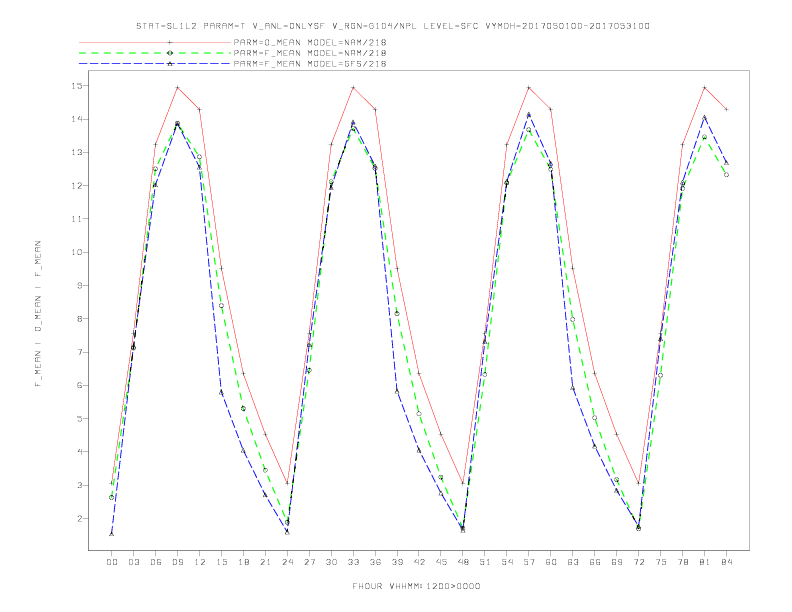Click x-axis forecast hour label 81
This screenshot has height=612, width=792.
click(x=705, y=562)
